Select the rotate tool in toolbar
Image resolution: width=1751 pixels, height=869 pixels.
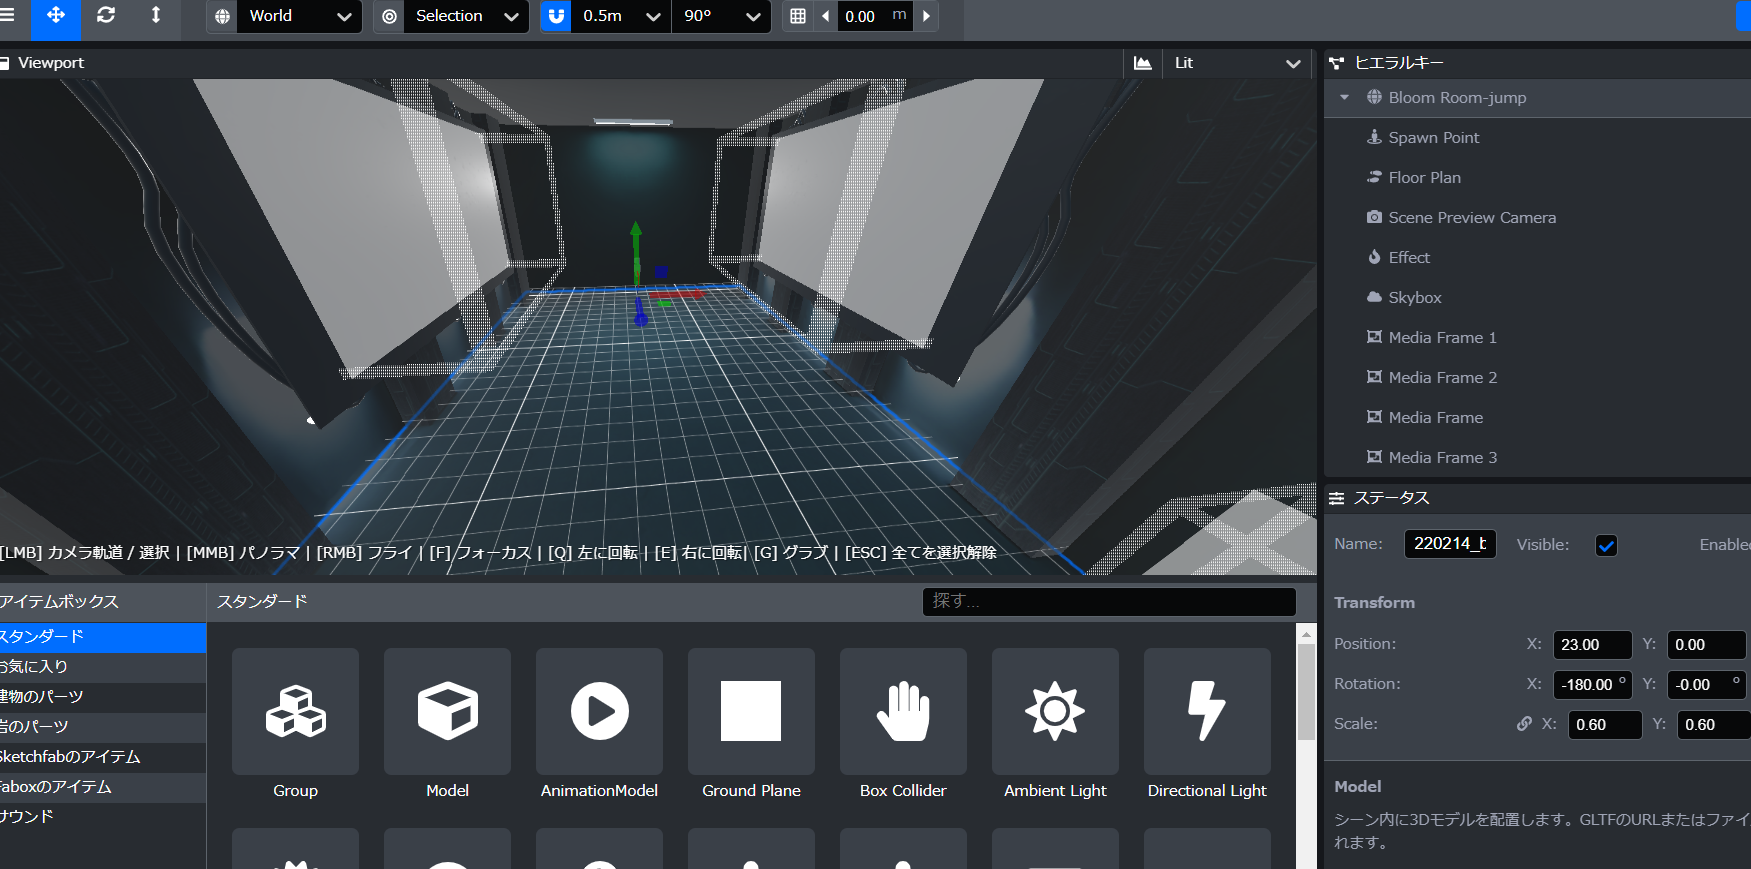click(x=106, y=16)
